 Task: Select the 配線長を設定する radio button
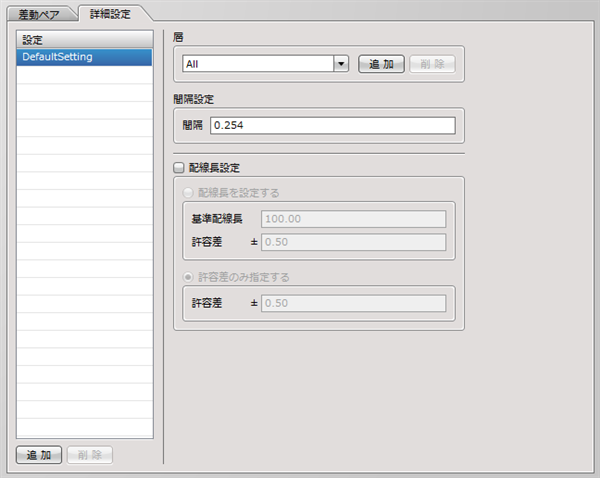click(188, 193)
